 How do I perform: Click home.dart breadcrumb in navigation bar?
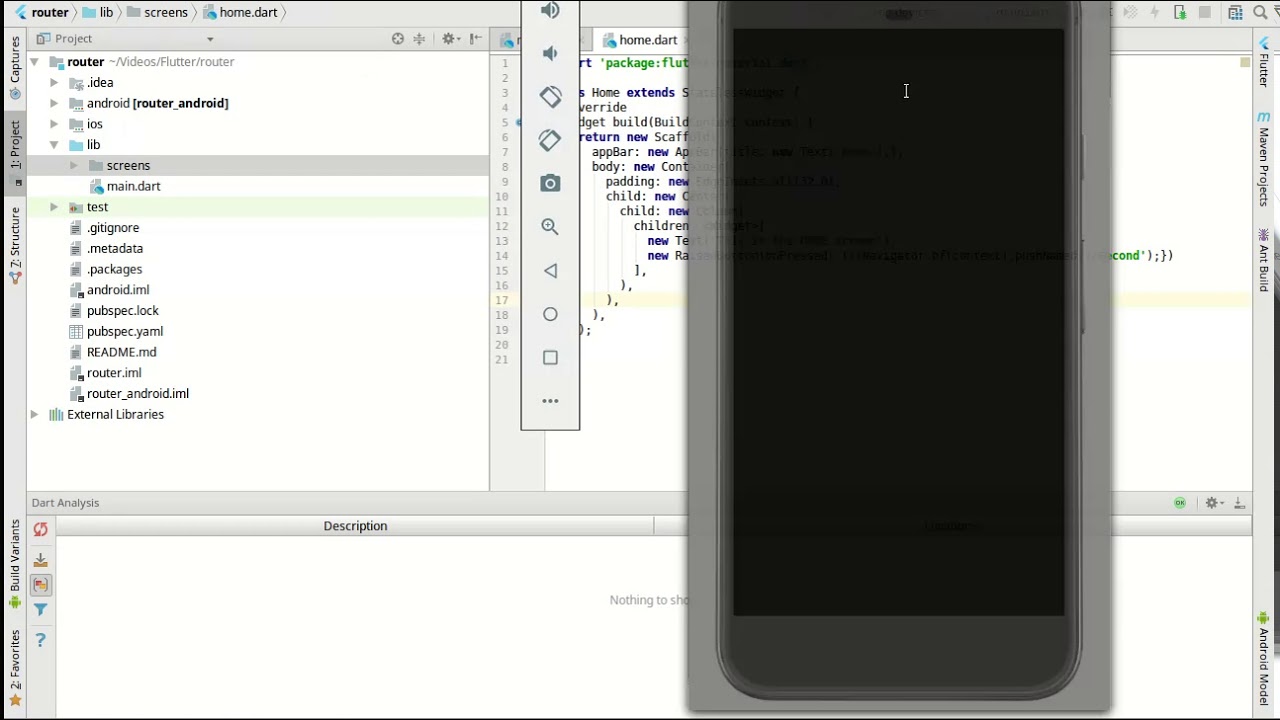240,12
